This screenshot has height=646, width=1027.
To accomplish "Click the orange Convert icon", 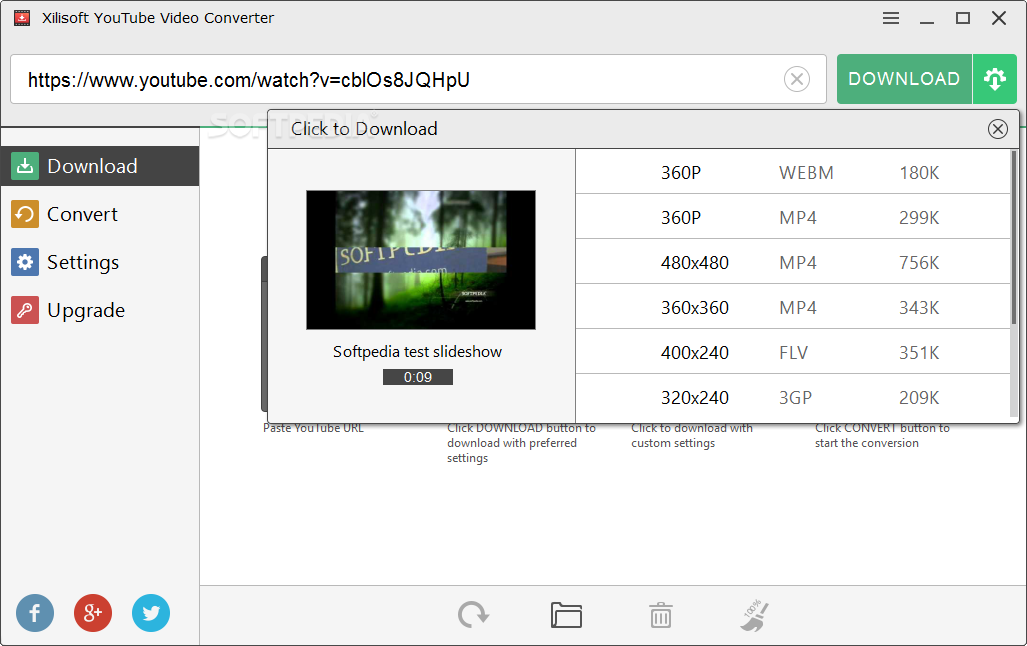I will coord(25,214).
